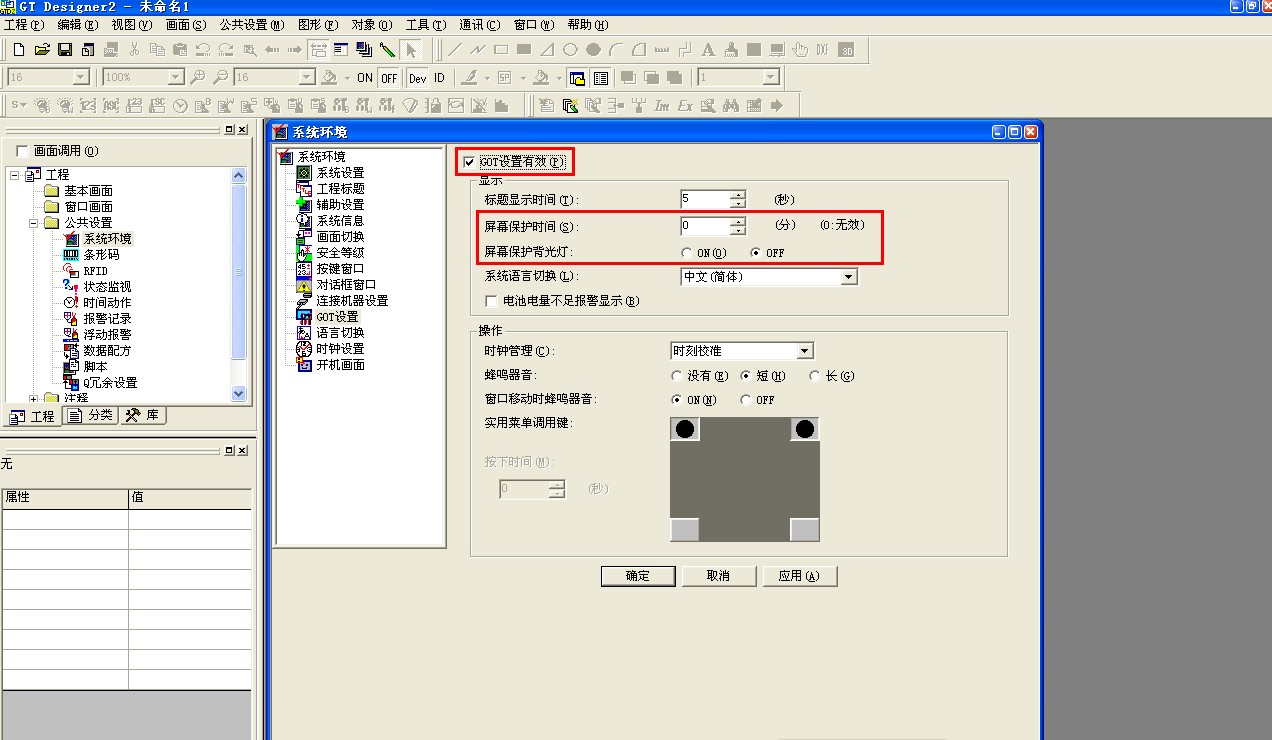Click the binoculars find icon
Viewport: 1272px width, 740px height.
tap(731, 105)
